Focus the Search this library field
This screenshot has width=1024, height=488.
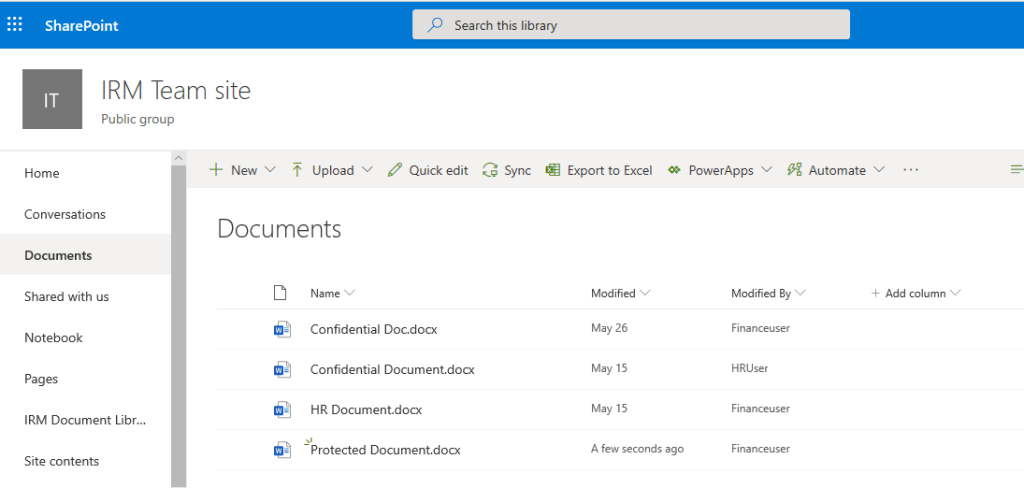(x=631, y=25)
